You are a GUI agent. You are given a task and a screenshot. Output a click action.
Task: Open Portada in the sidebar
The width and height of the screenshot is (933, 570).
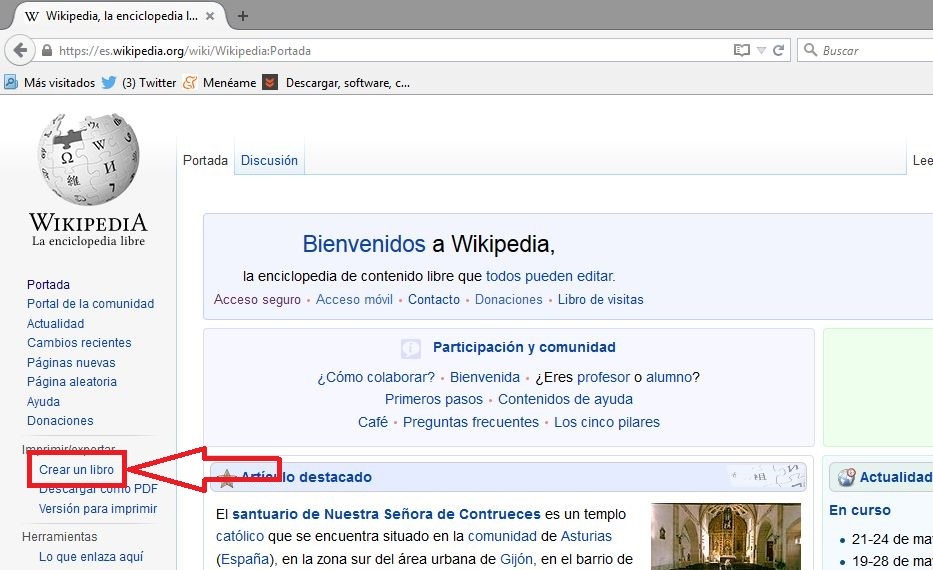[48, 284]
